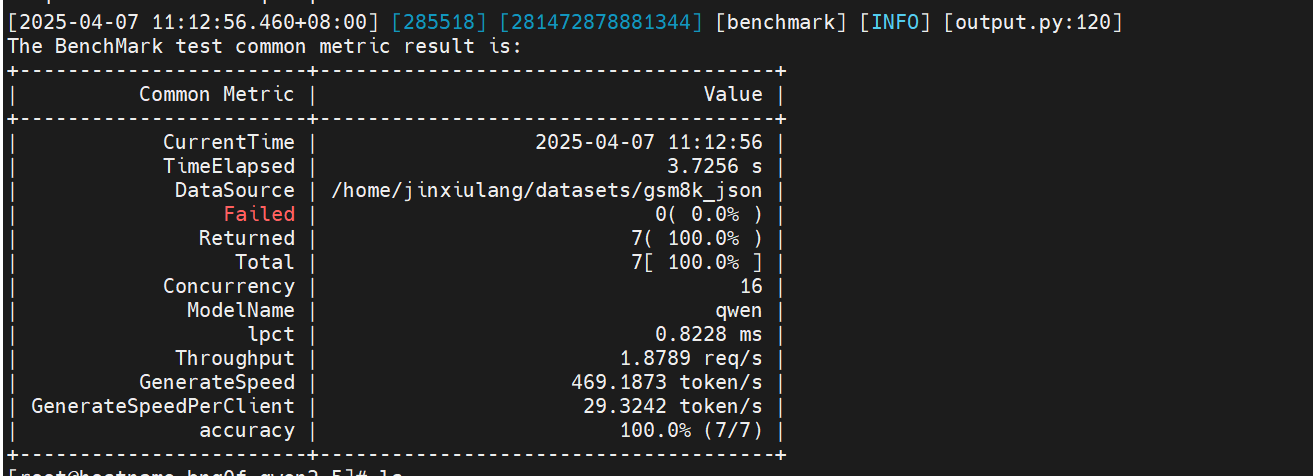1313x476 pixels.
Task: Click the output.py:120 source reference
Action: [x=1033, y=22]
